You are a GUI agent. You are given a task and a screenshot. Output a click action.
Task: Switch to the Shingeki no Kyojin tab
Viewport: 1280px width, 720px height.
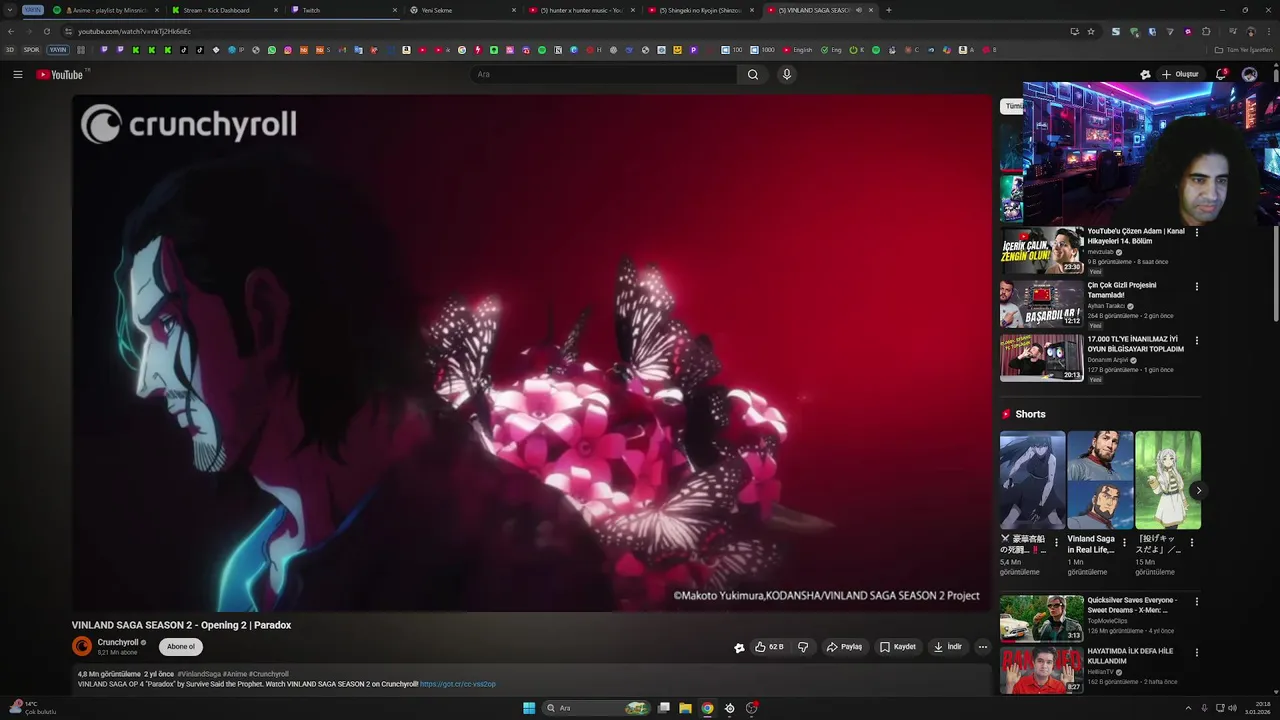(x=700, y=10)
